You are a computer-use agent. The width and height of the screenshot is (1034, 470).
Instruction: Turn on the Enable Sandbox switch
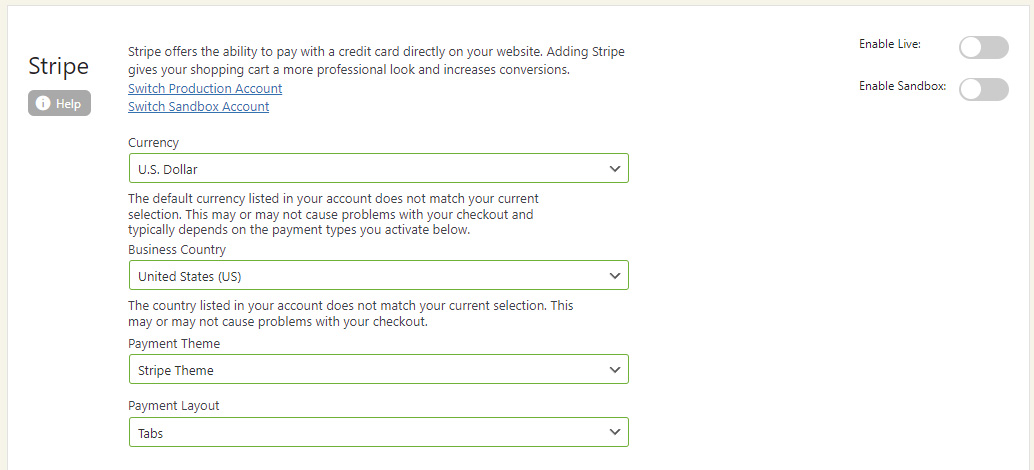coord(983,89)
